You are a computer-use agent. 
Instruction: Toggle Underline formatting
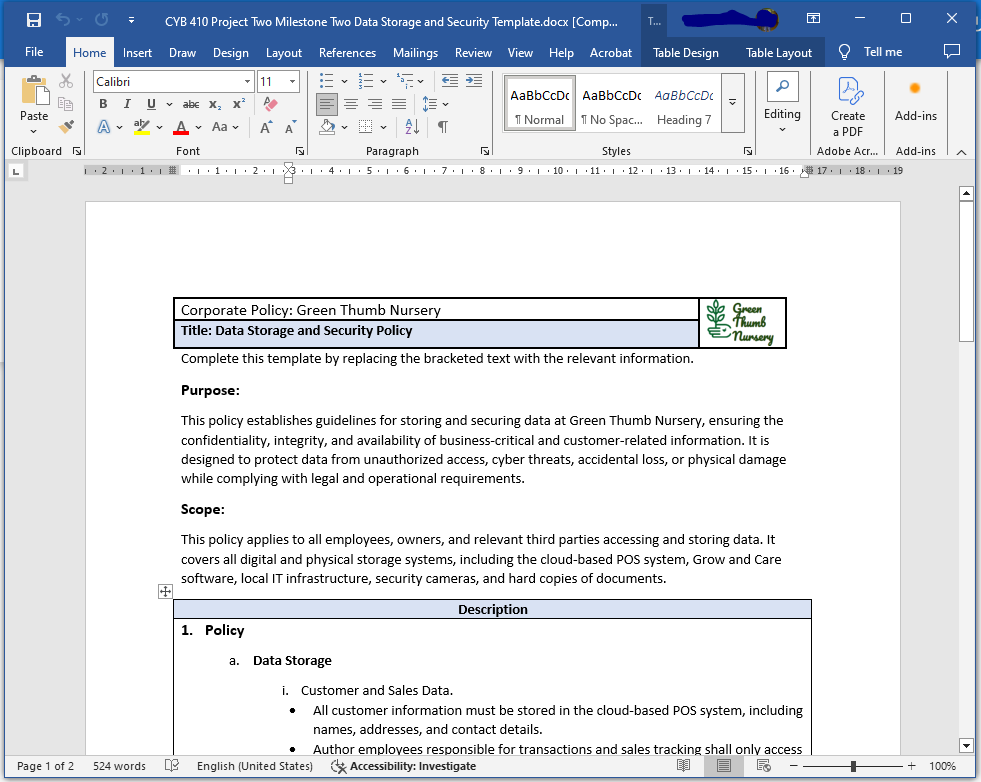pos(151,104)
